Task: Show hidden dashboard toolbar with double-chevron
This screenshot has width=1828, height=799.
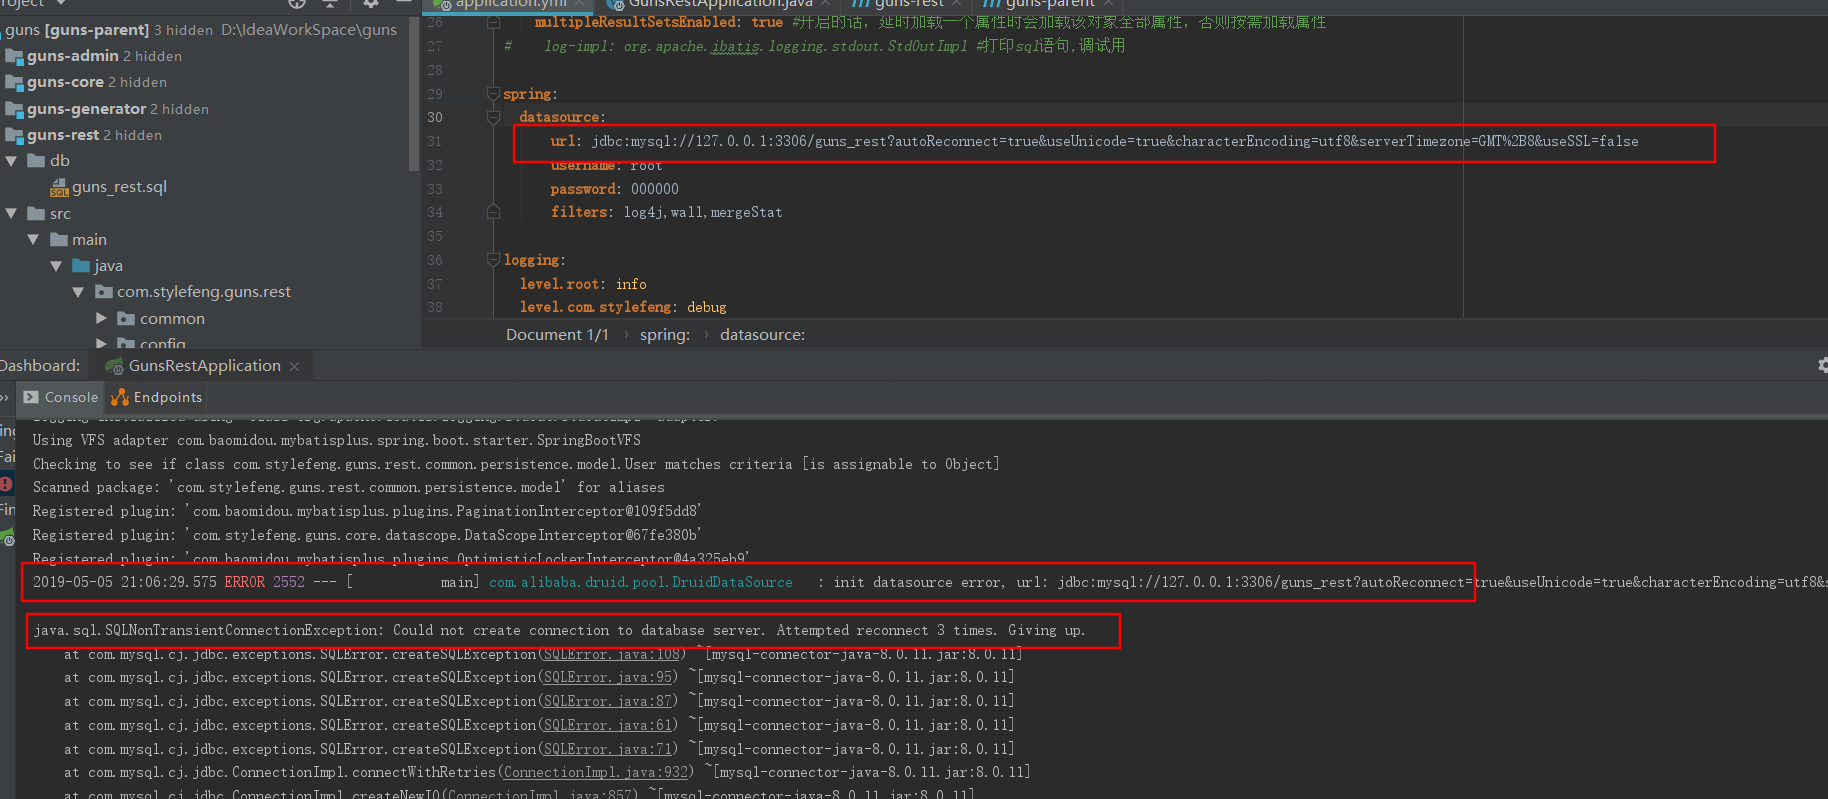Action: (4, 397)
